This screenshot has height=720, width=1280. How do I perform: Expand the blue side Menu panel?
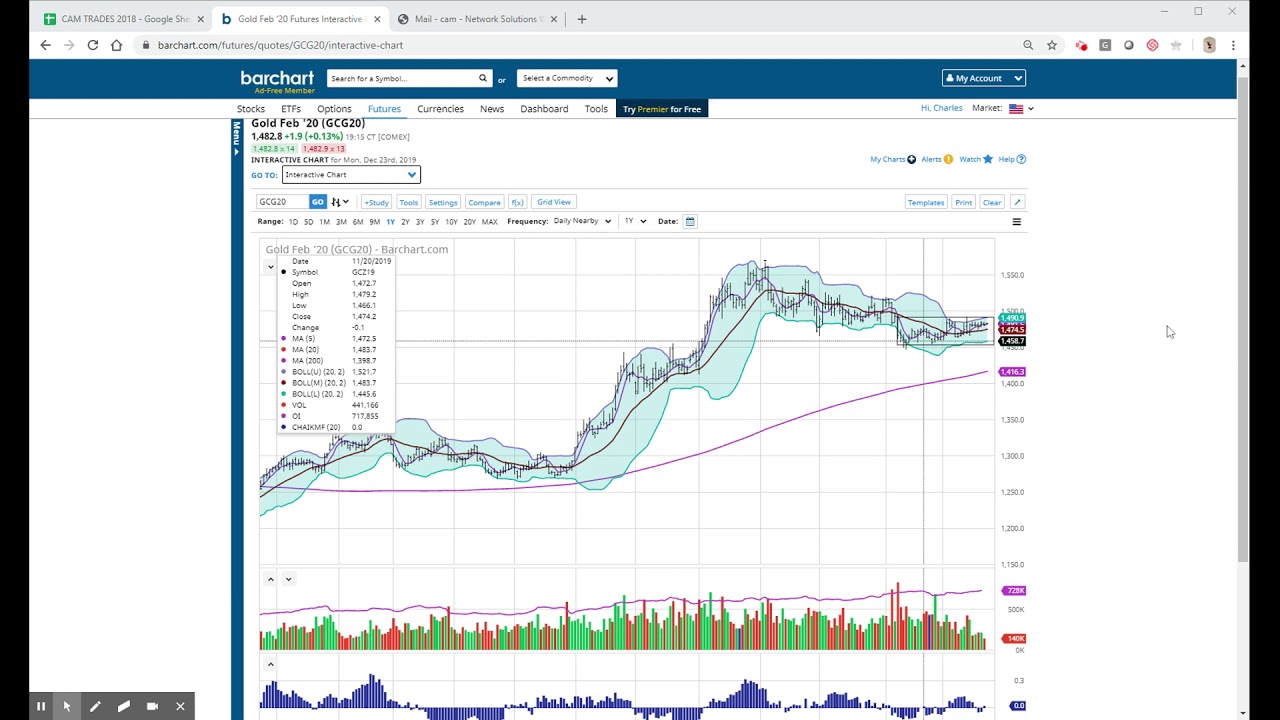(x=237, y=138)
